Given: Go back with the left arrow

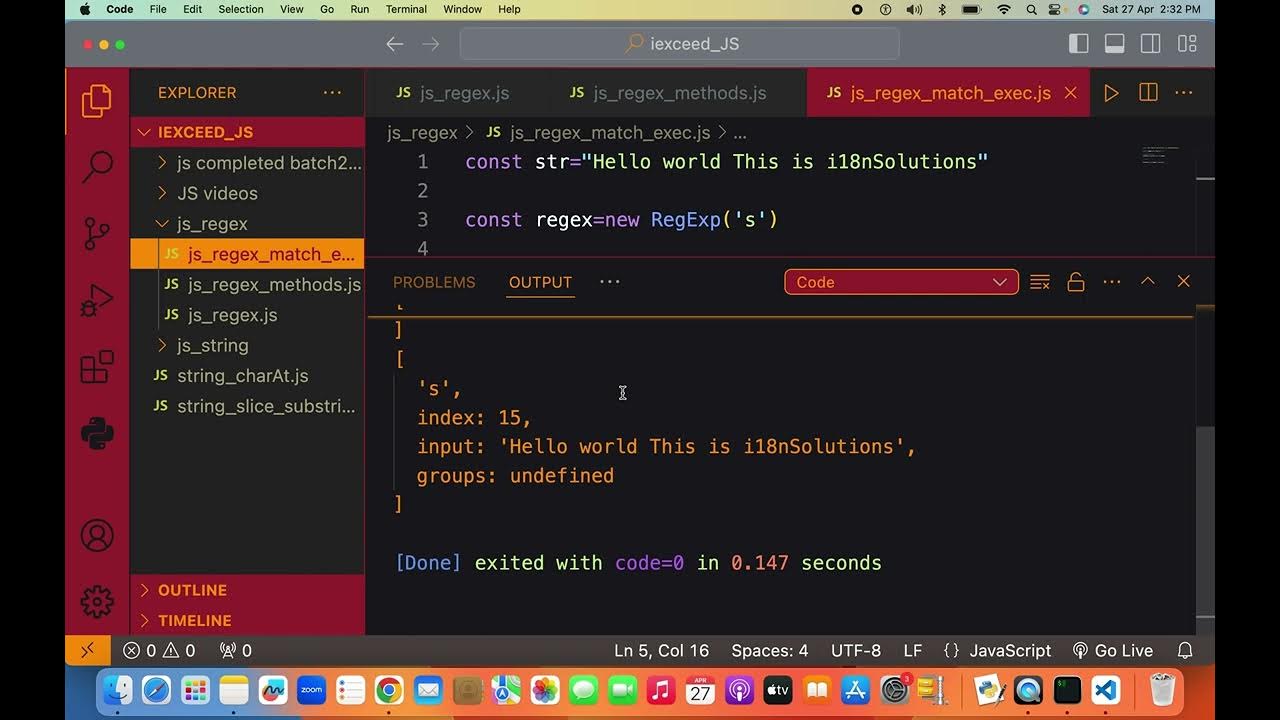Looking at the screenshot, I should coord(395,44).
